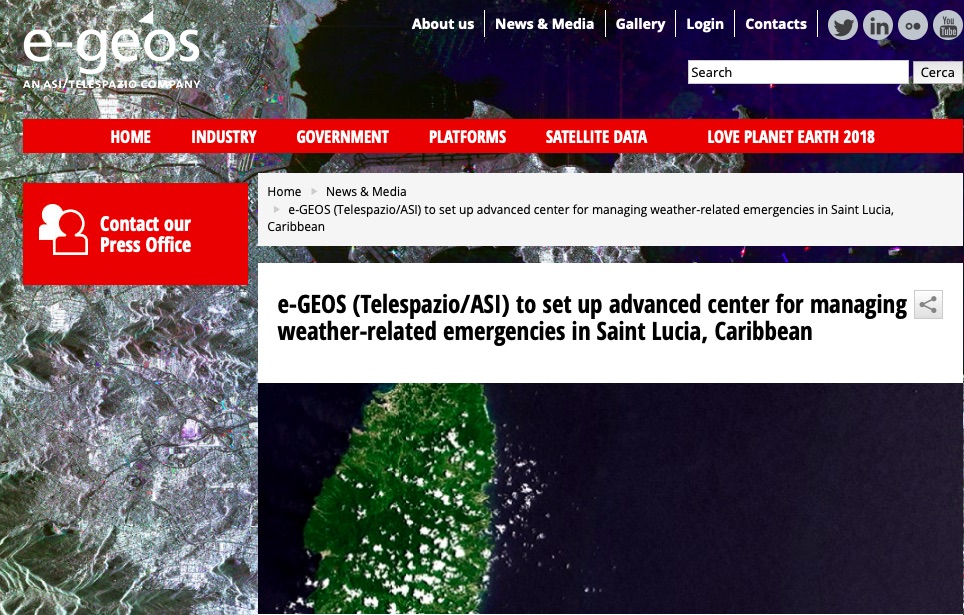Open the PLATFORMS menu

[x=467, y=137]
